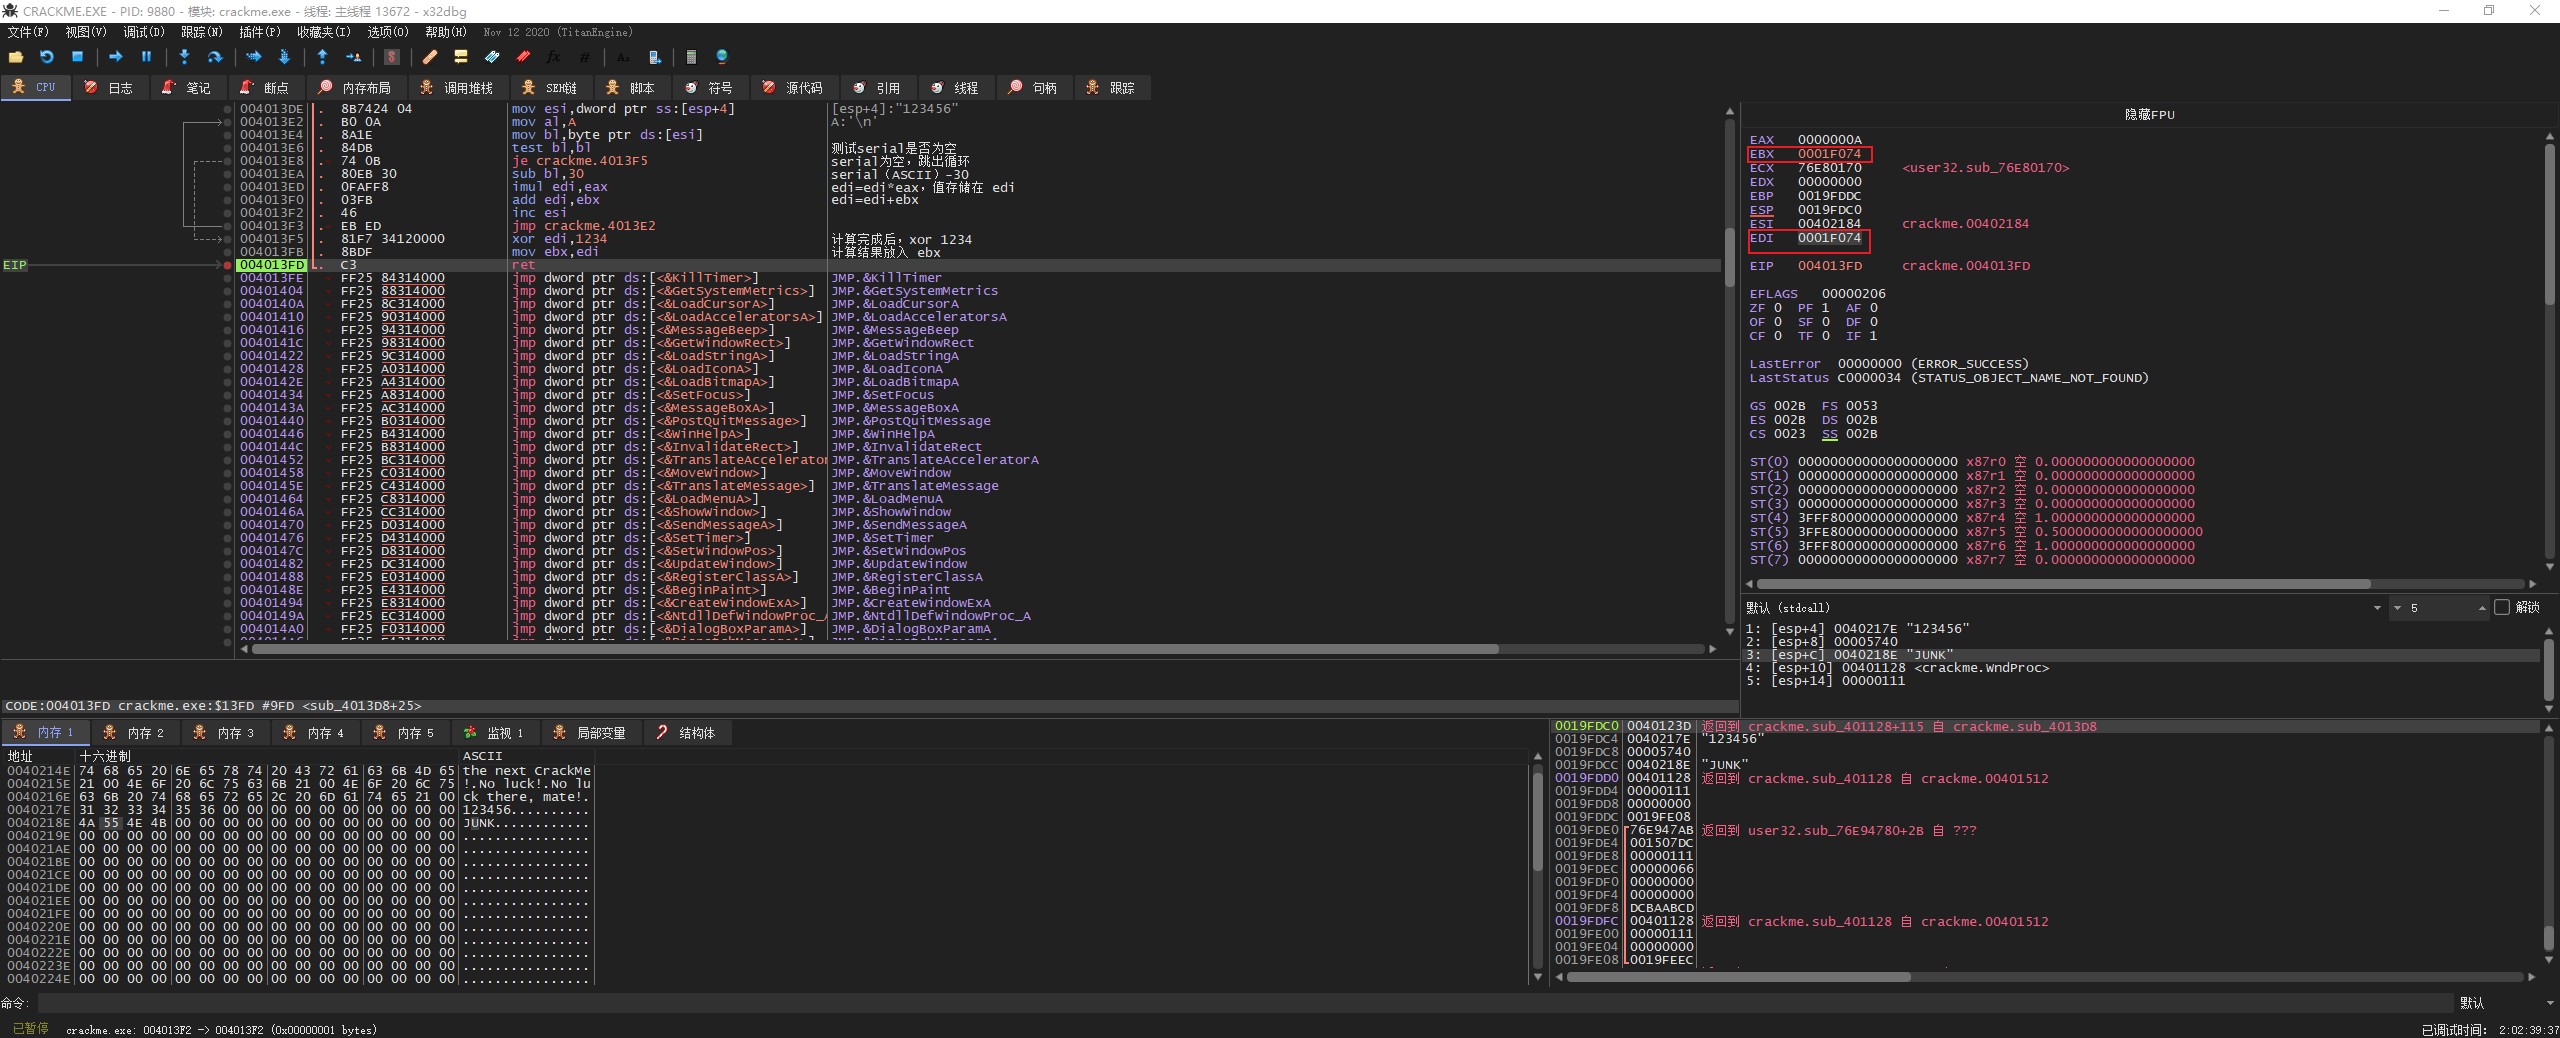Image resolution: width=2560 pixels, height=1038 pixels.
Task: Enable the 解锁 checkbox
Action: pyautogui.click(x=2502, y=607)
